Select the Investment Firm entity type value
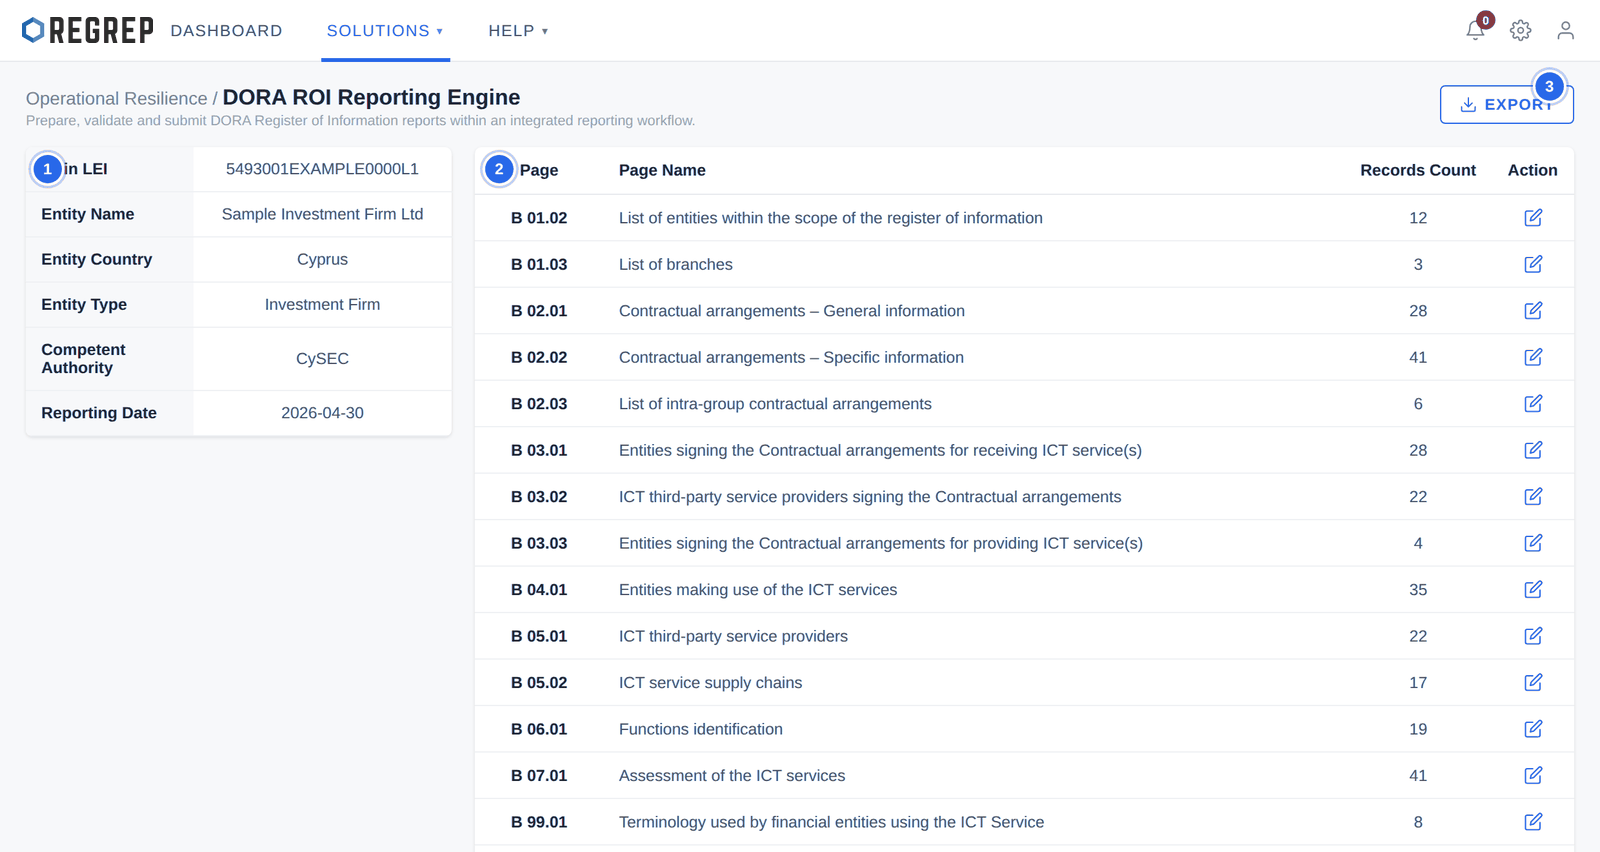This screenshot has width=1600, height=852. coord(322,304)
